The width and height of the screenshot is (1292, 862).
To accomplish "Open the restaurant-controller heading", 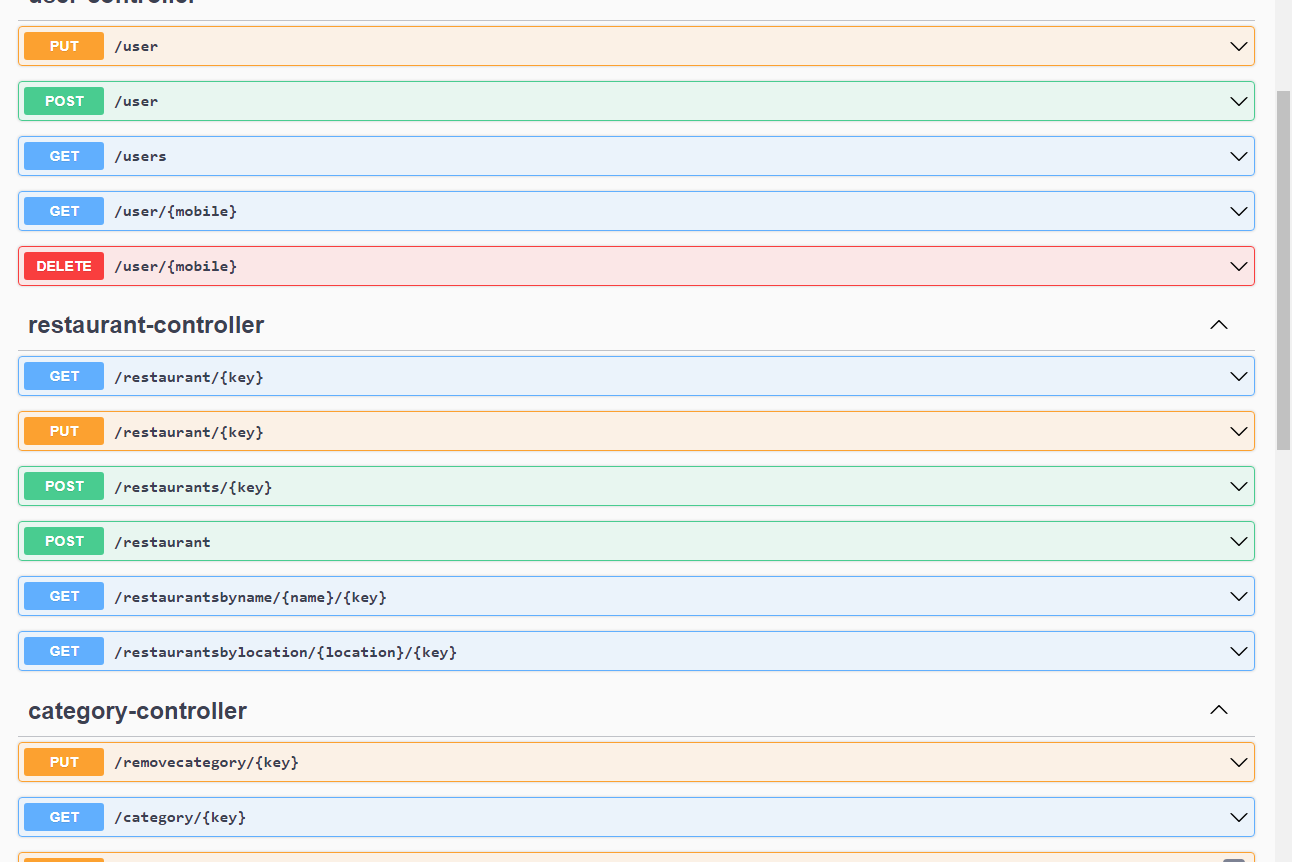I will pyautogui.click(x=146, y=325).
